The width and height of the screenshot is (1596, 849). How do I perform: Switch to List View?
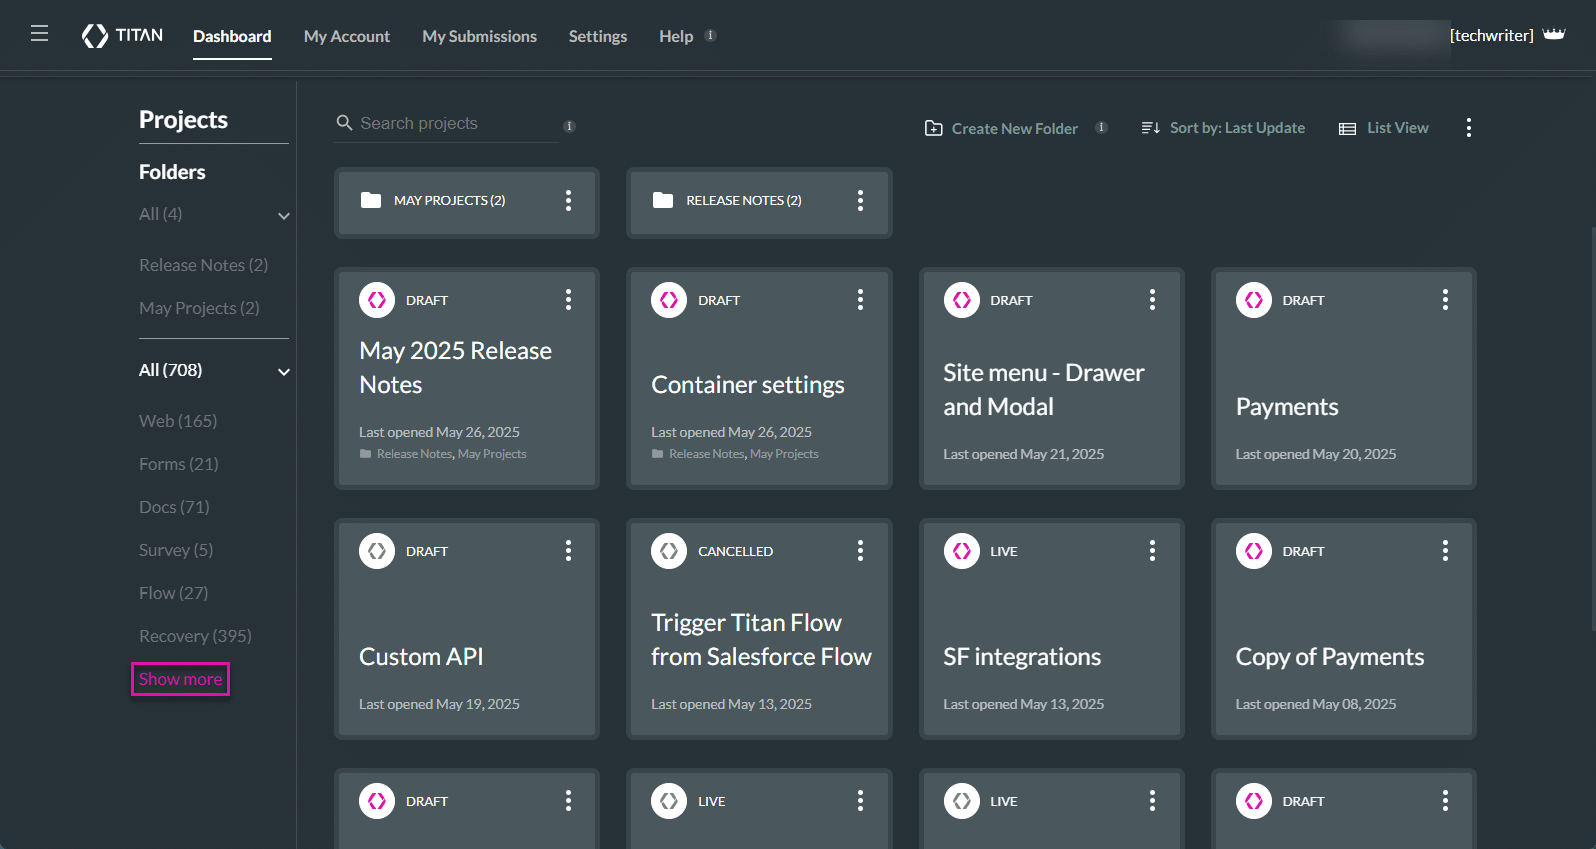[1384, 128]
